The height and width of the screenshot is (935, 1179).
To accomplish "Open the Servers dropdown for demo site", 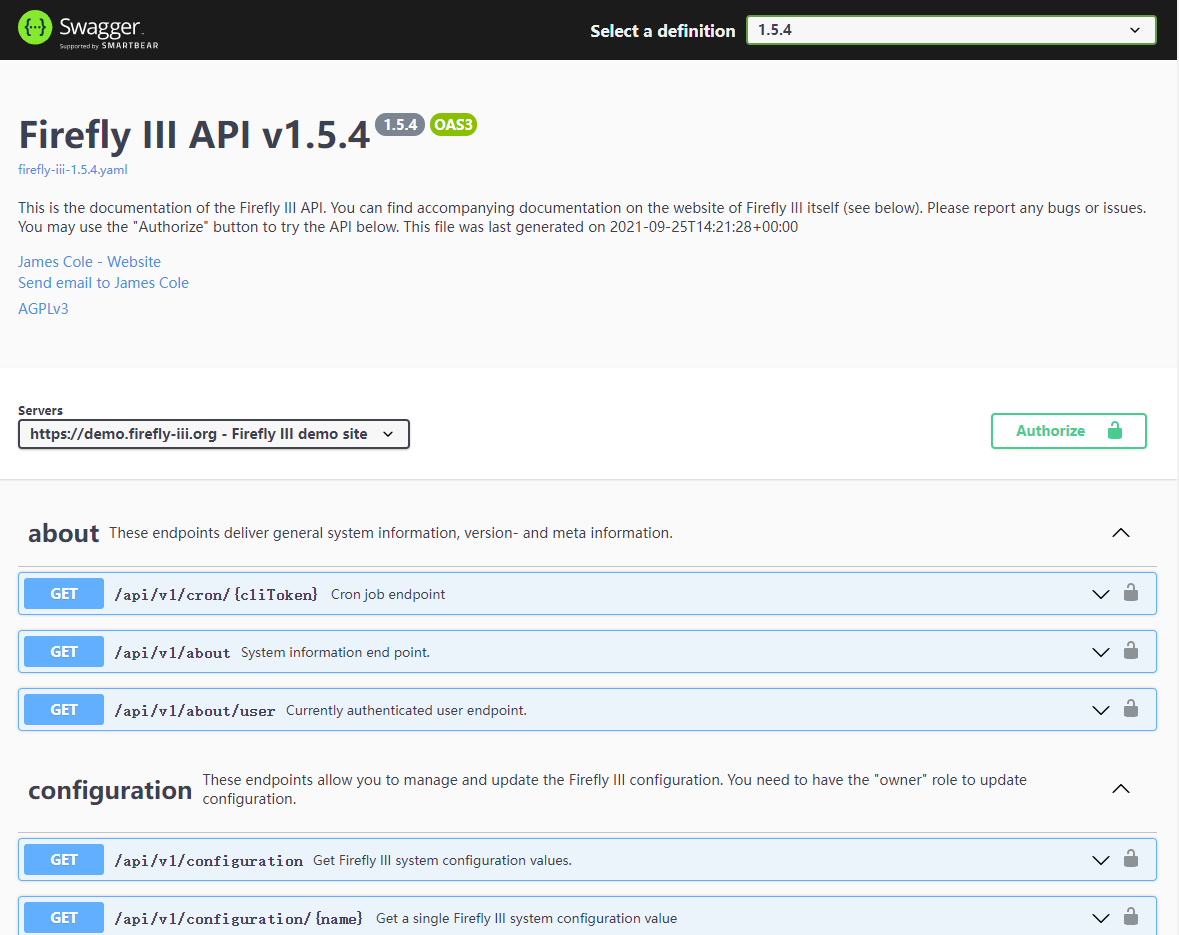I will (213, 434).
